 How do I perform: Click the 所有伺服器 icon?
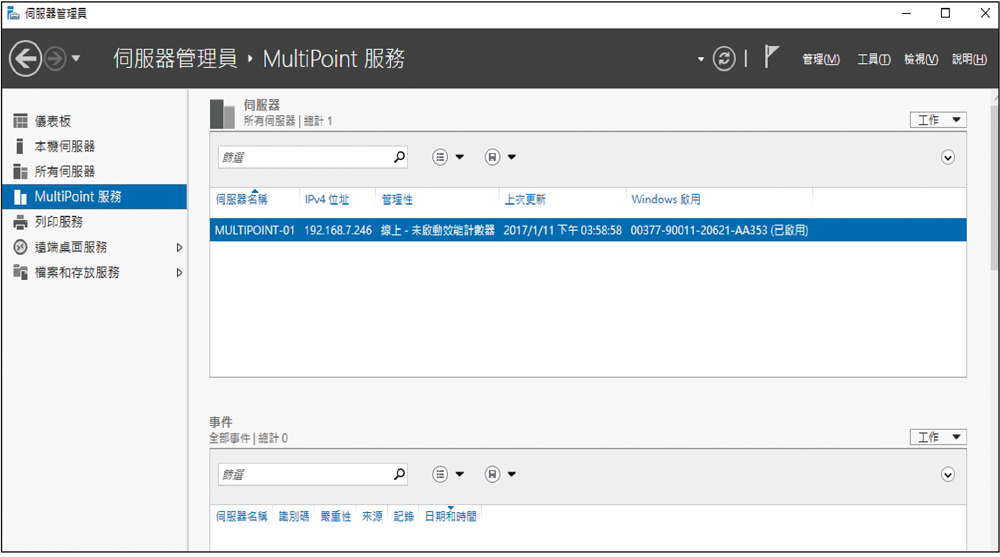(x=20, y=172)
